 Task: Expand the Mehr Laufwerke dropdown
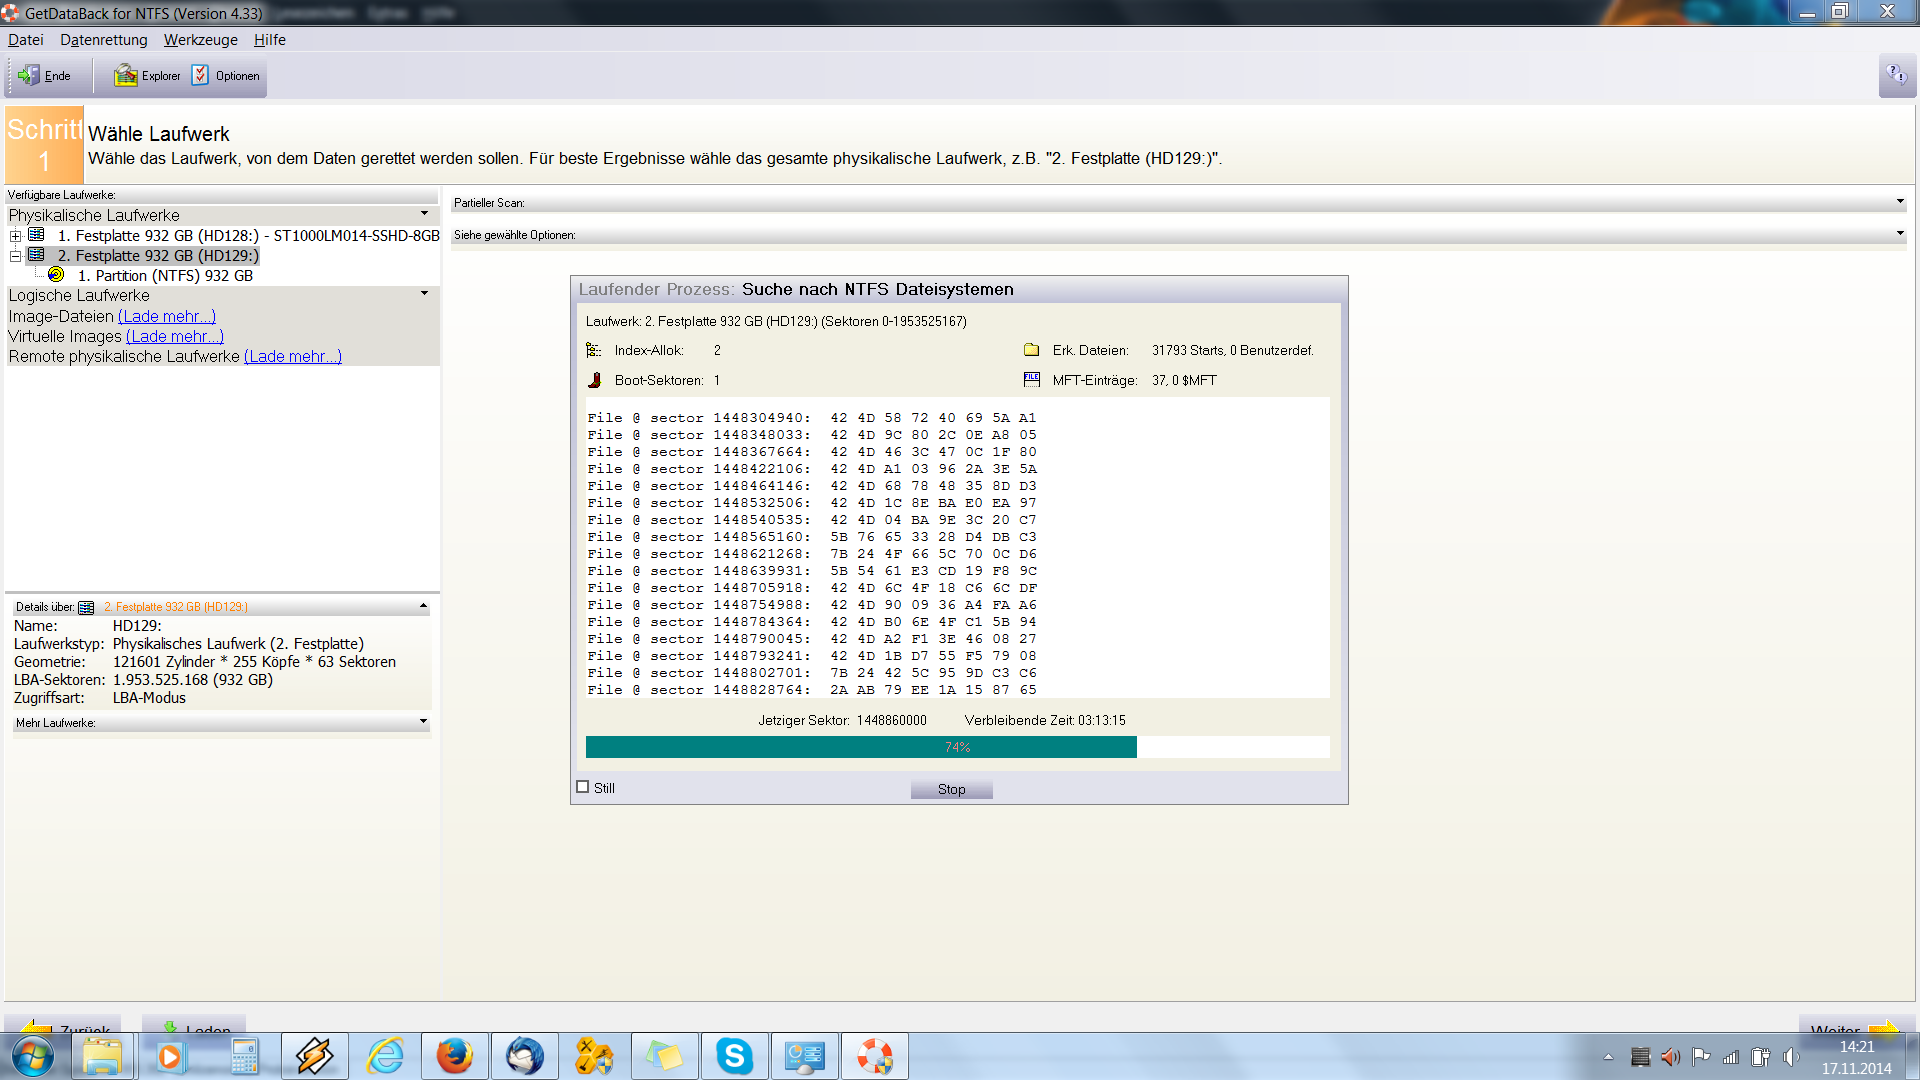click(x=423, y=722)
